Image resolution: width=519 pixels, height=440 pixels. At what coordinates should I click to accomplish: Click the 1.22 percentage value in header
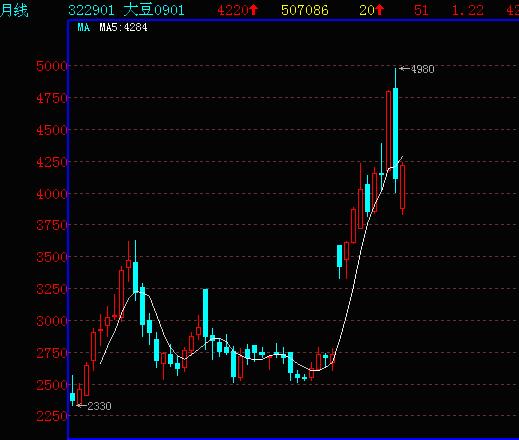click(x=467, y=10)
